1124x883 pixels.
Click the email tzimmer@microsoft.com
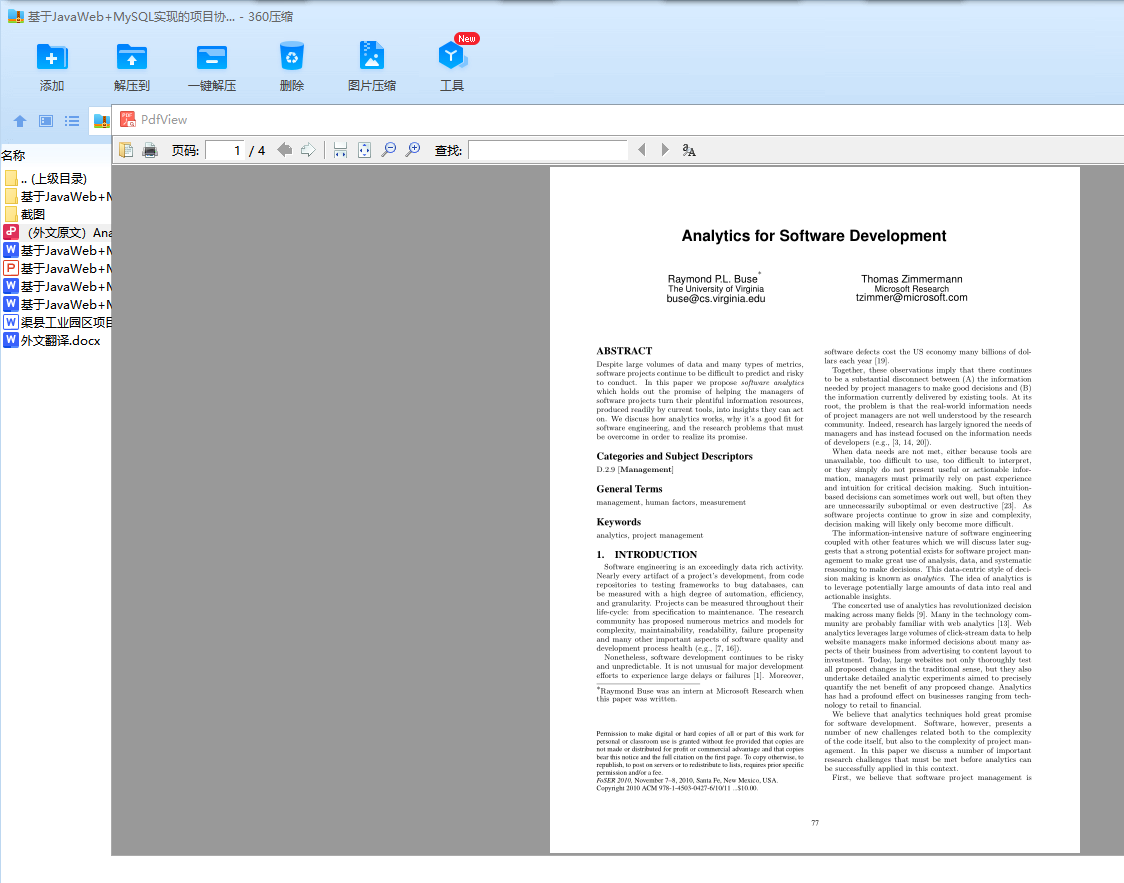coord(911,297)
